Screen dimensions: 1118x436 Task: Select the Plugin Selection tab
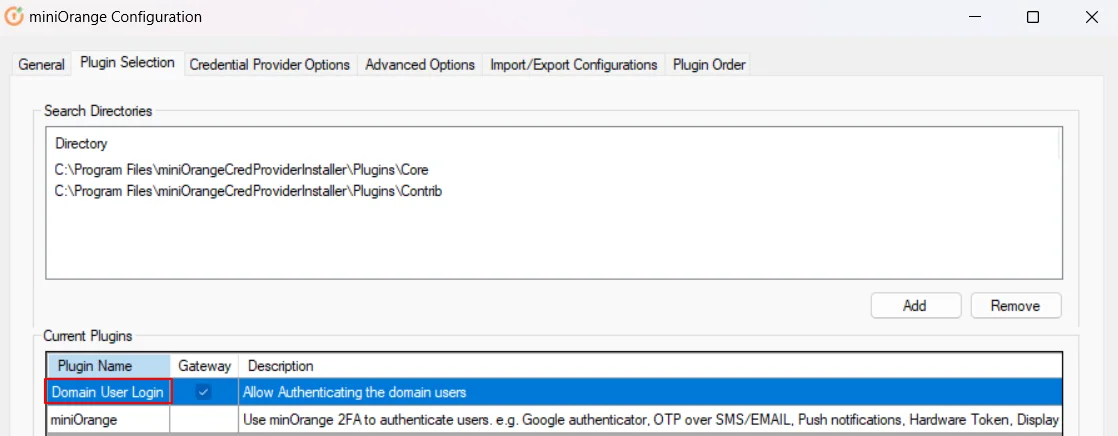click(x=128, y=63)
